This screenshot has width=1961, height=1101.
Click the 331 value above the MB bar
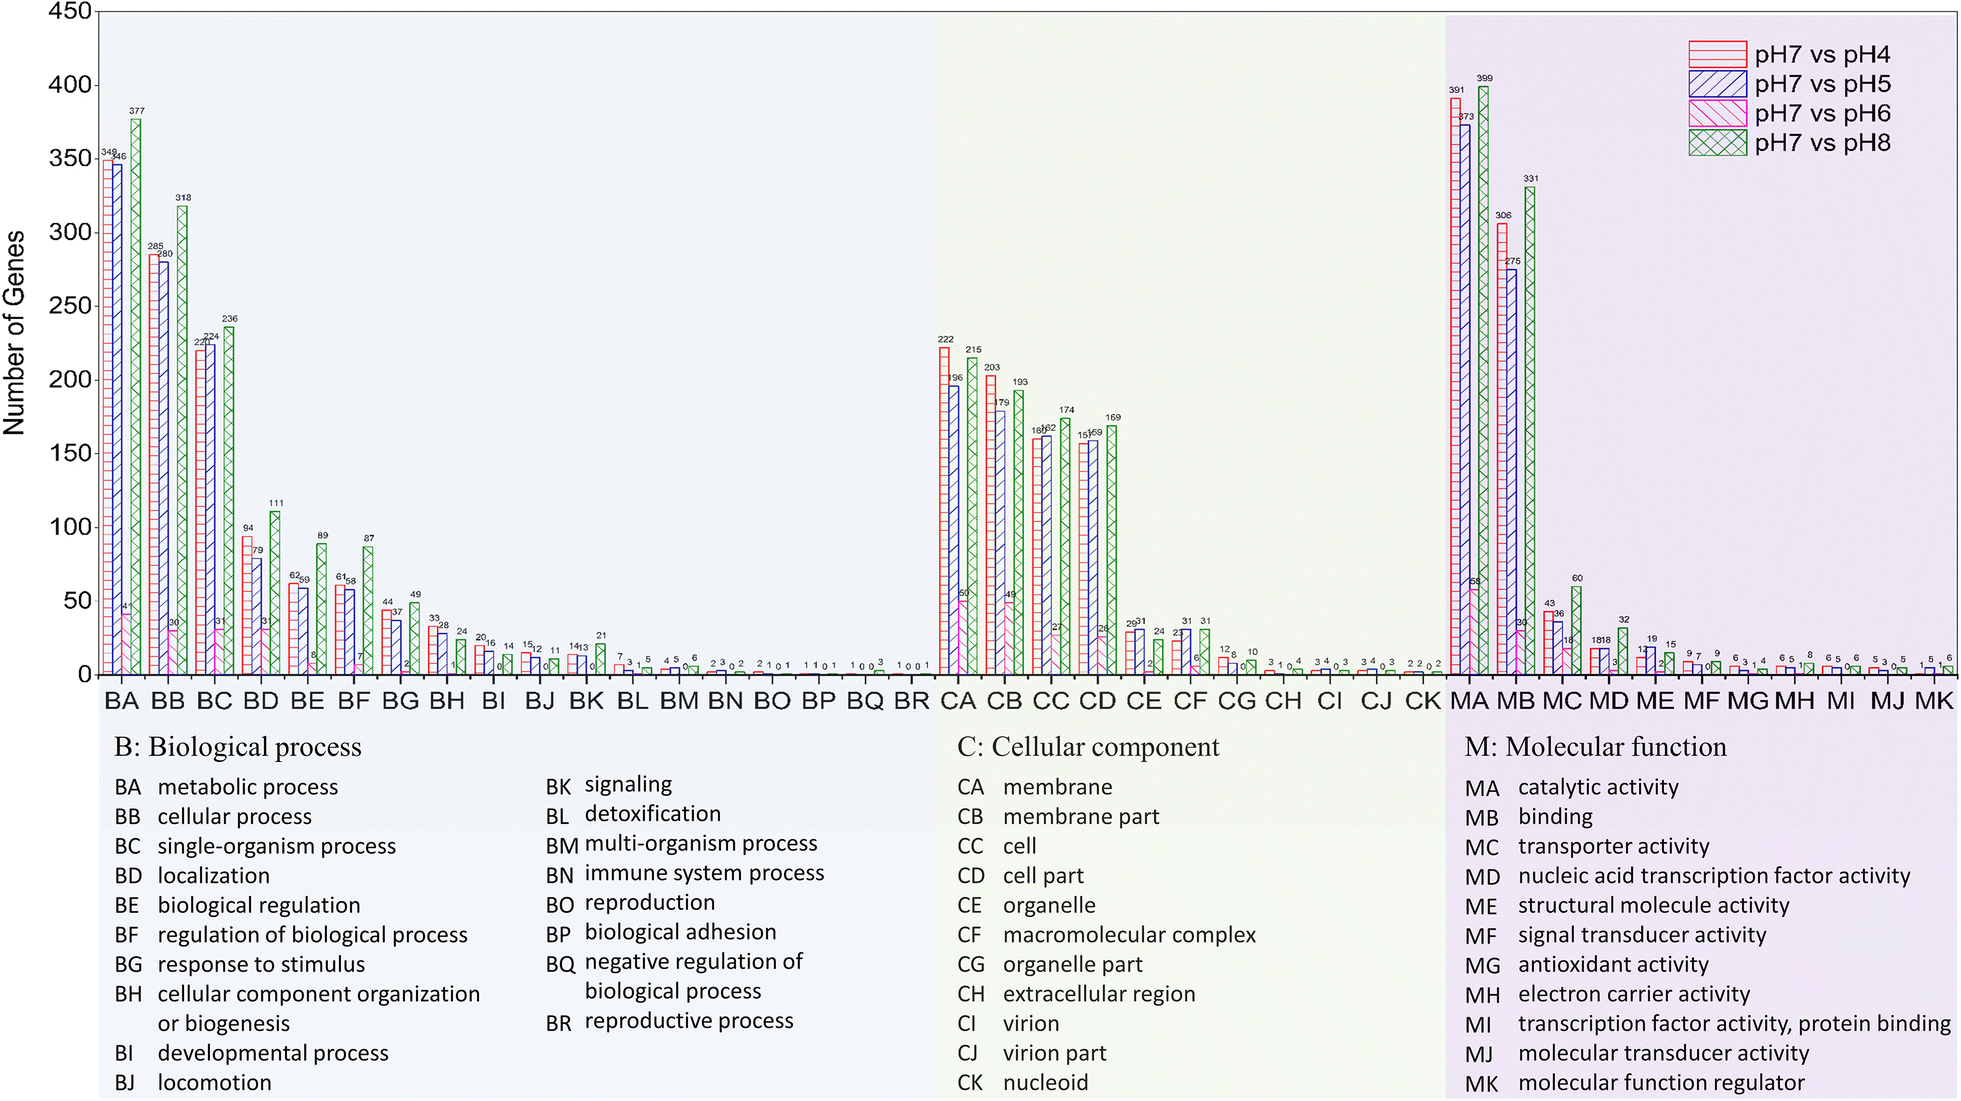(1531, 179)
